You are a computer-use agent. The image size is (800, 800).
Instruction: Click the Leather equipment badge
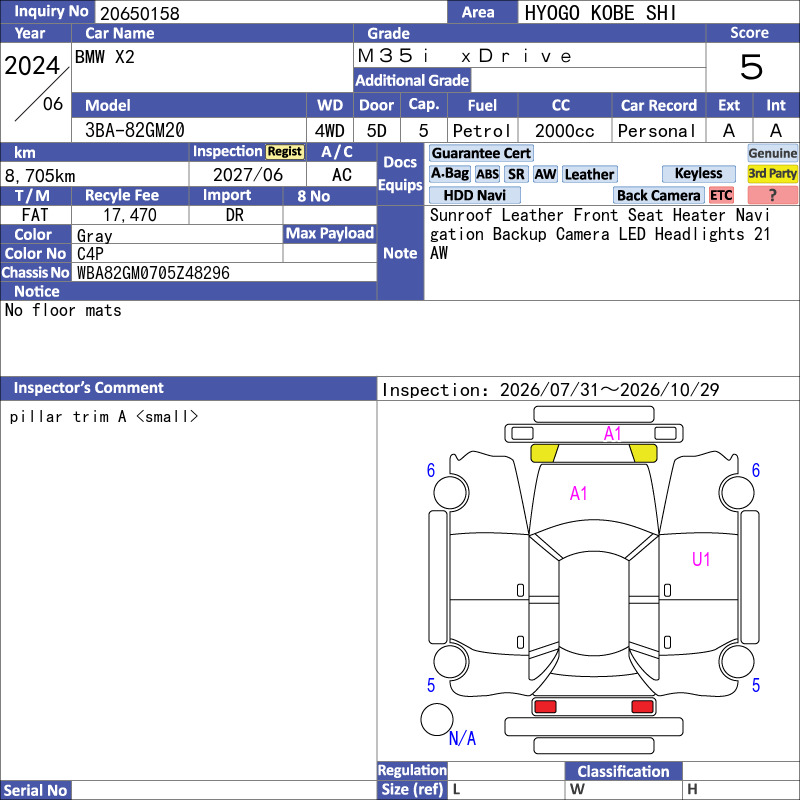tap(589, 174)
